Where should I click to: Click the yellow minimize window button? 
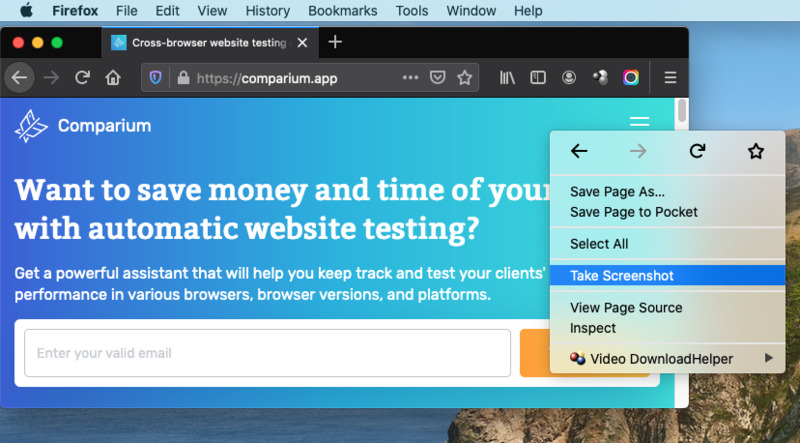click(38, 42)
